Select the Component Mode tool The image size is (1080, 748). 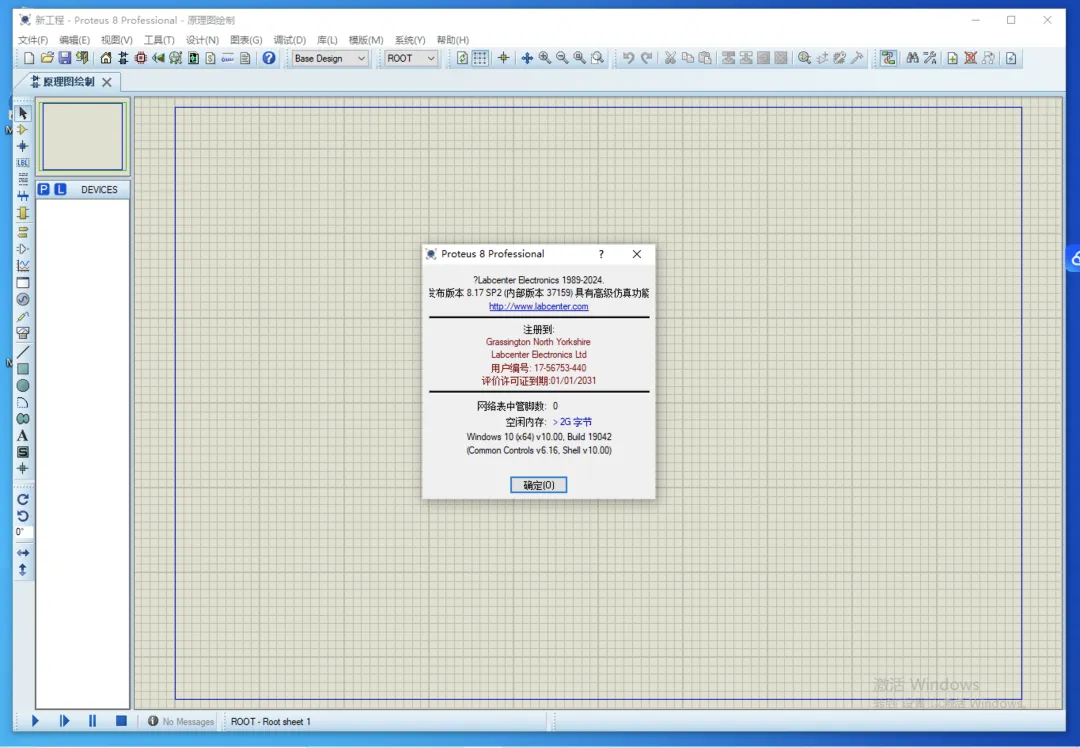point(23,129)
